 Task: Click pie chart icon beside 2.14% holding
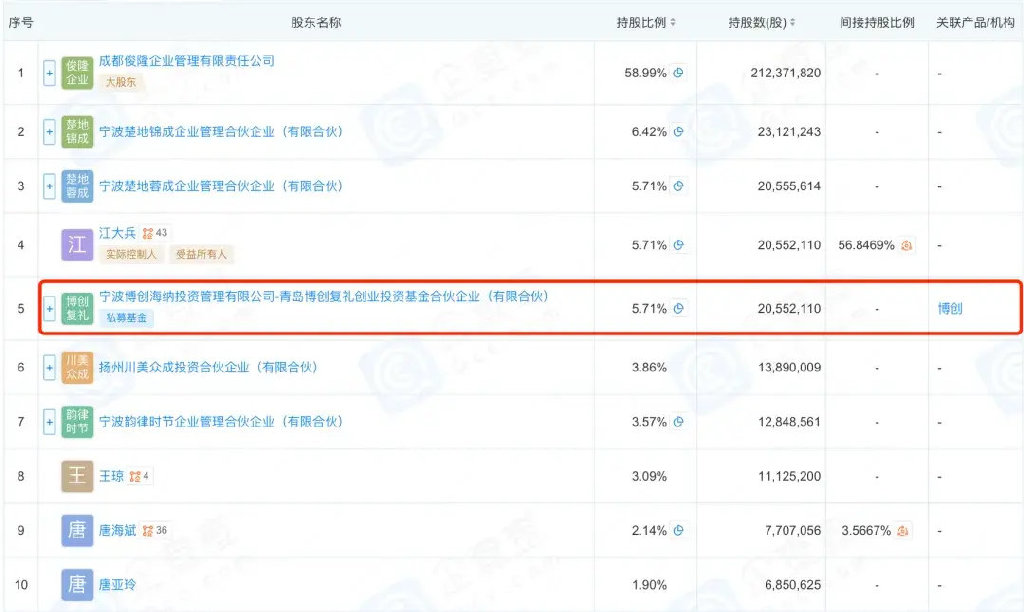679,530
